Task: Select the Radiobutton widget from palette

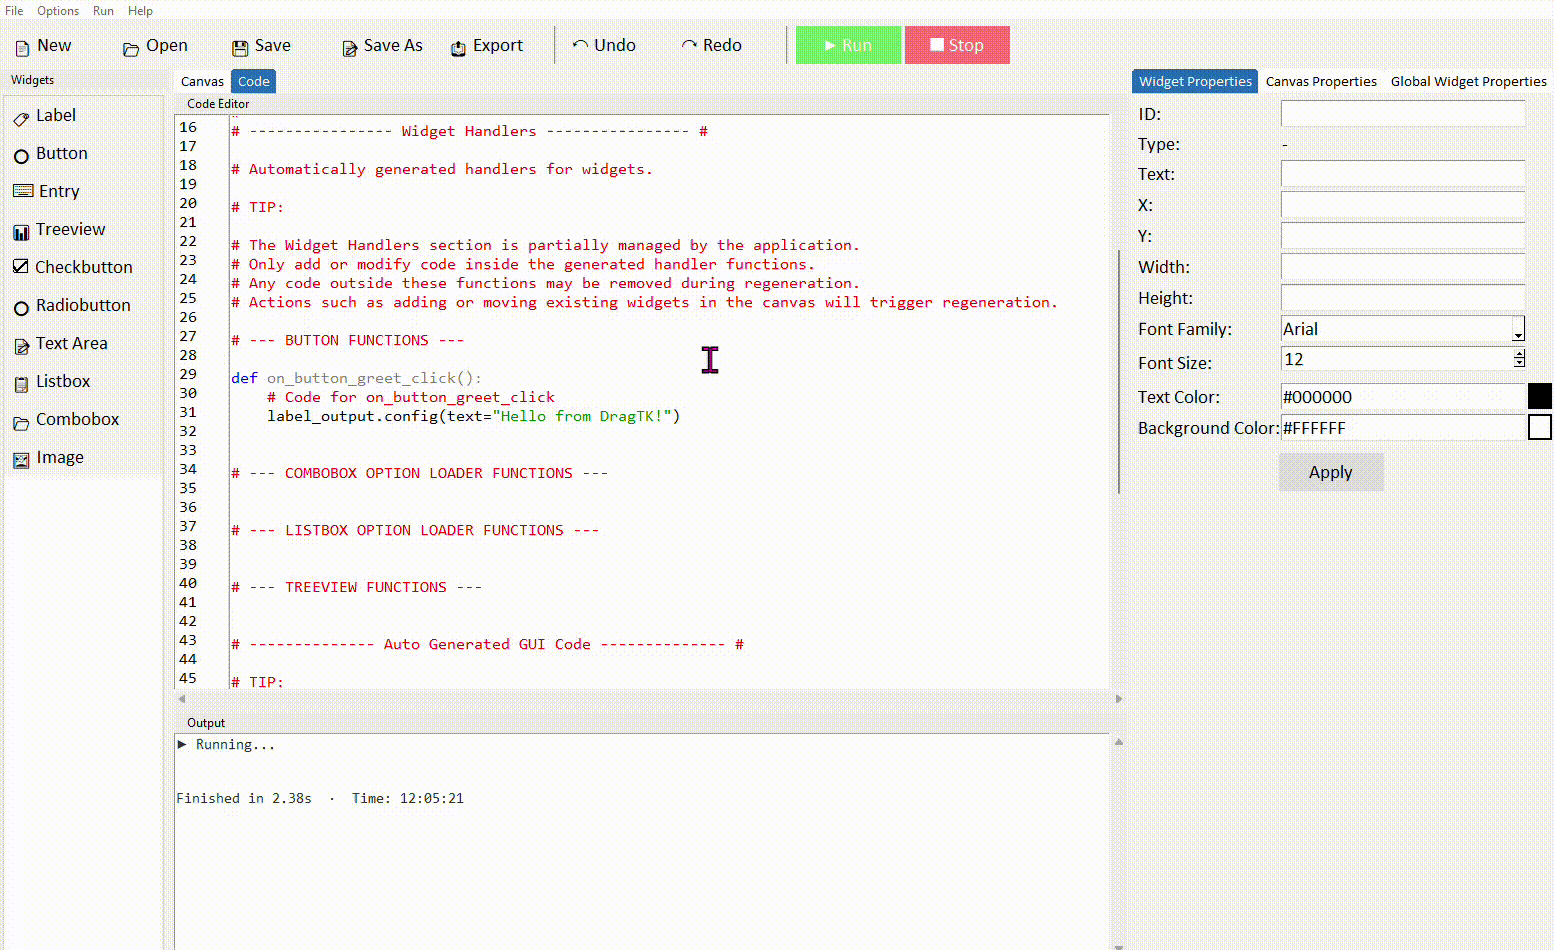Action: tap(72, 305)
